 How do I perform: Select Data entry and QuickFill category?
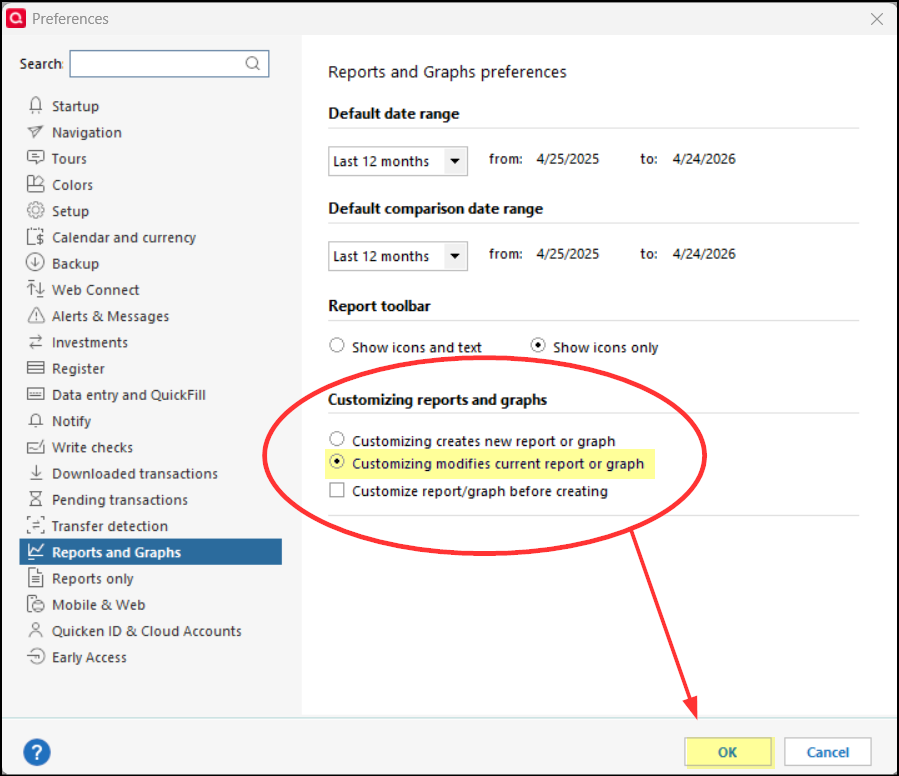(x=128, y=395)
